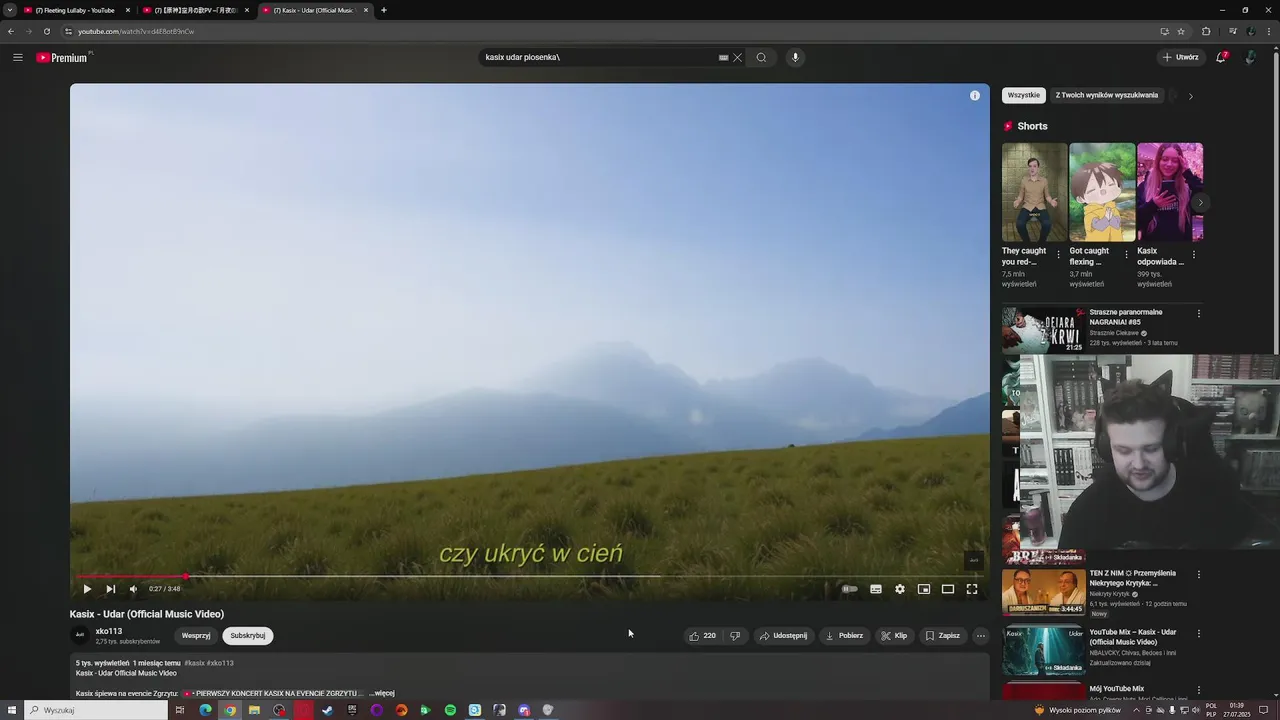Open YouTube notifications bell
1280x720 pixels.
[x=1221, y=57]
